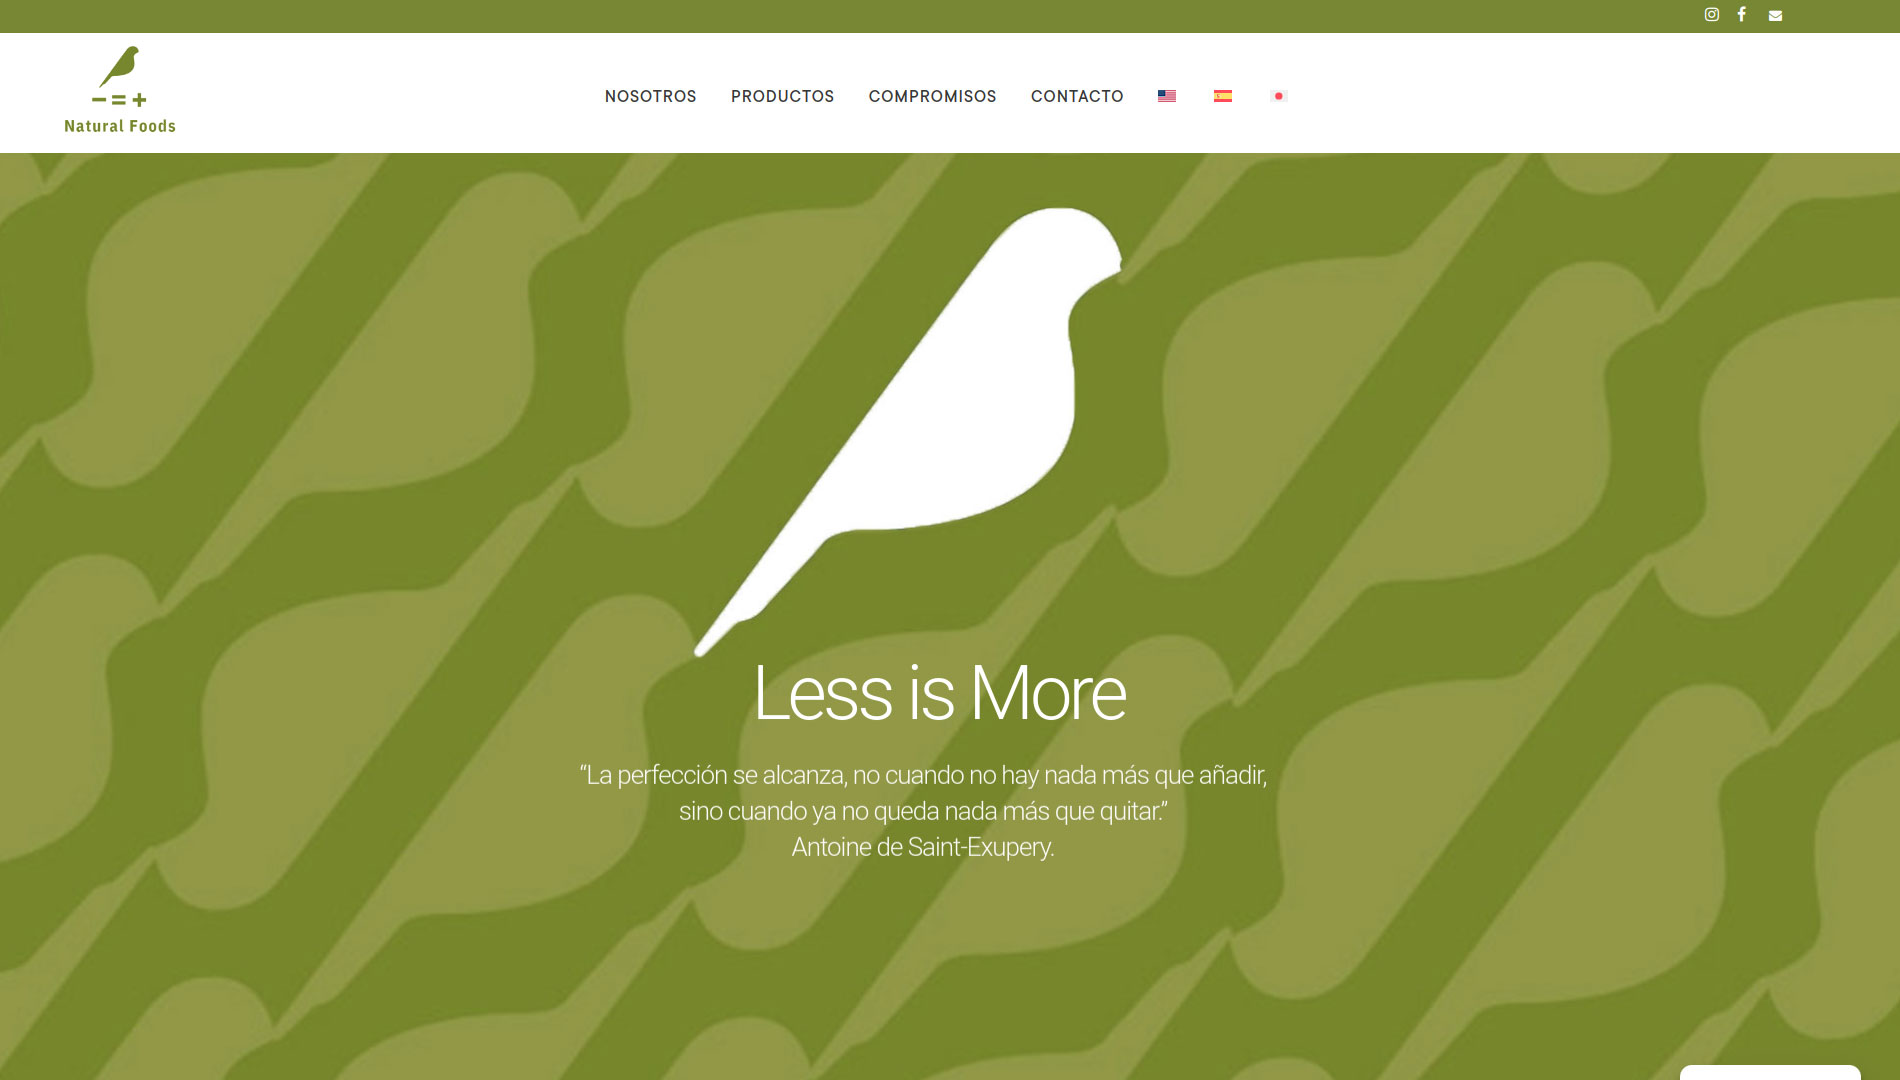Open the NOSOTROS menu item

(651, 96)
